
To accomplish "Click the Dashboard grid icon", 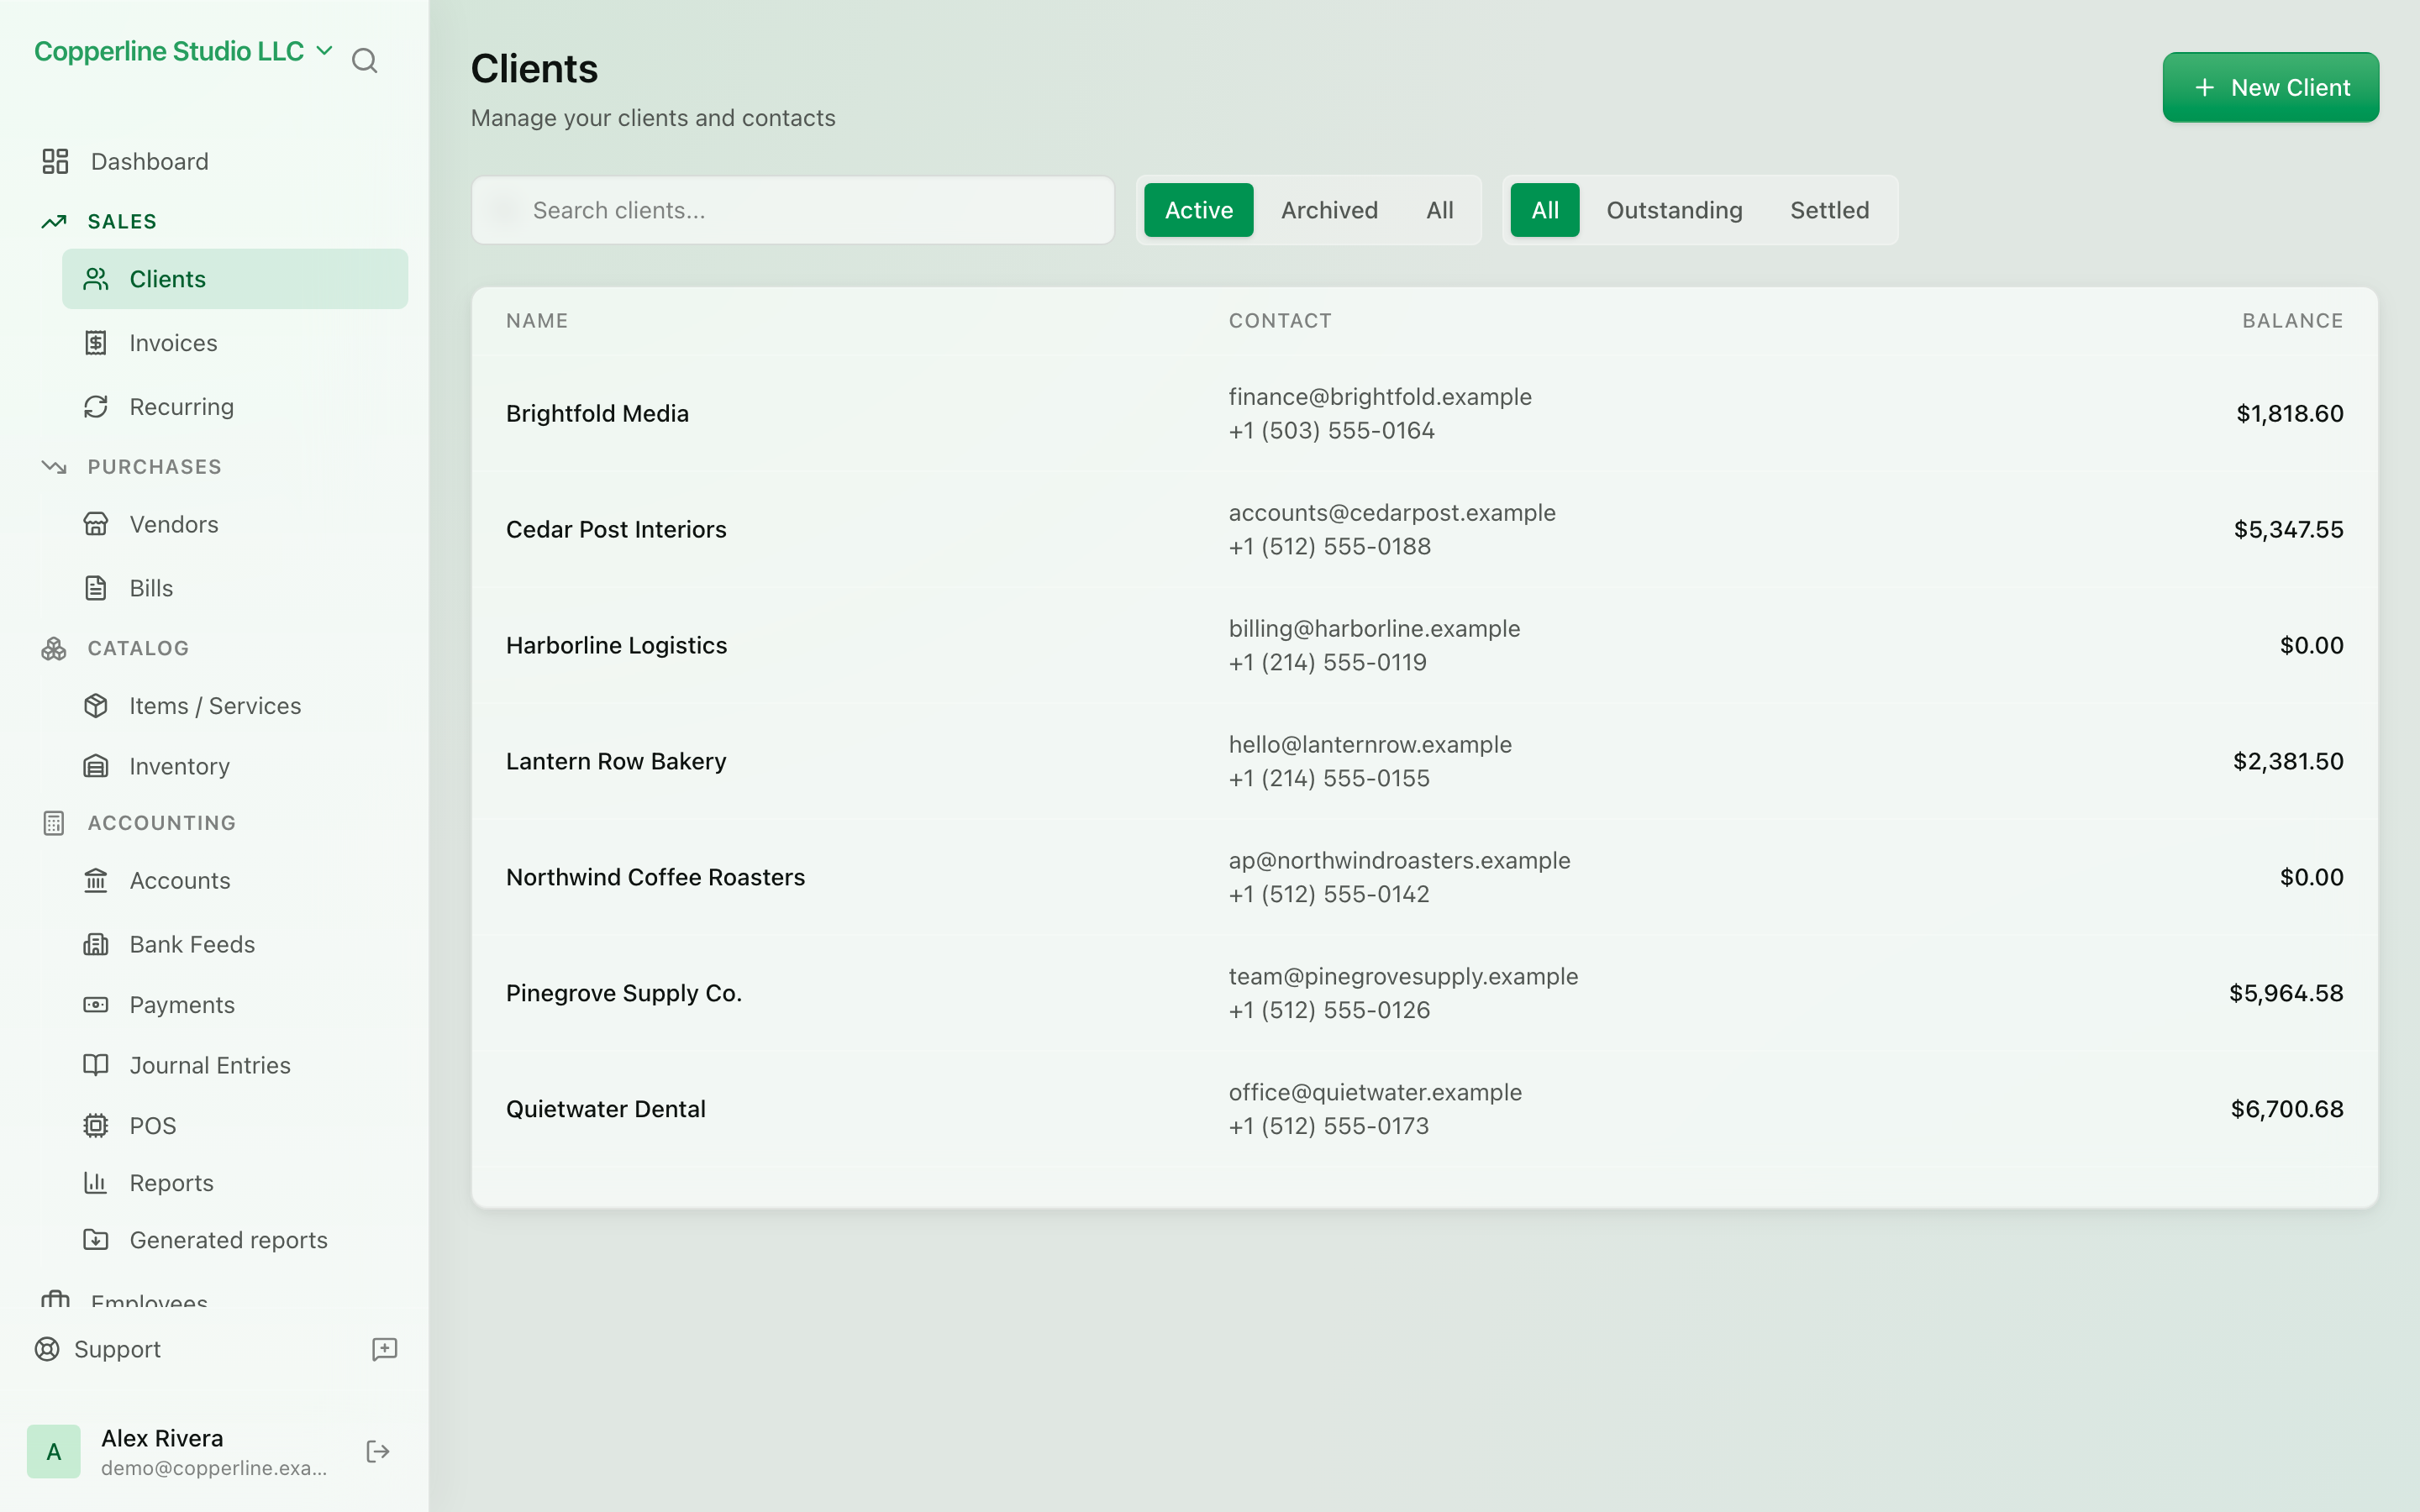I will click(55, 161).
